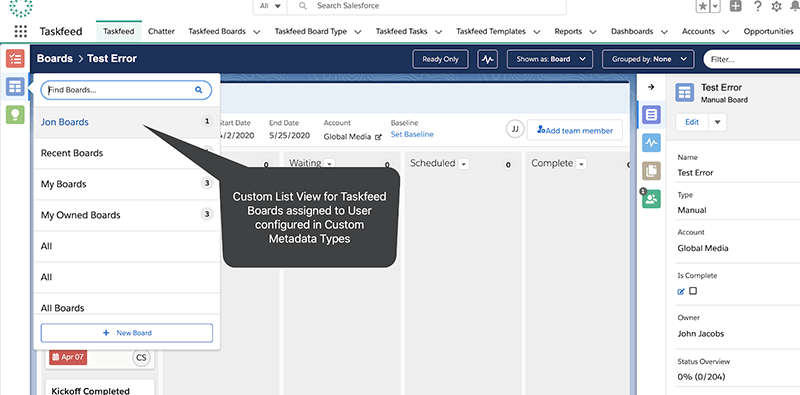
Task: Click the Set Baseline link
Action: point(412,134)
